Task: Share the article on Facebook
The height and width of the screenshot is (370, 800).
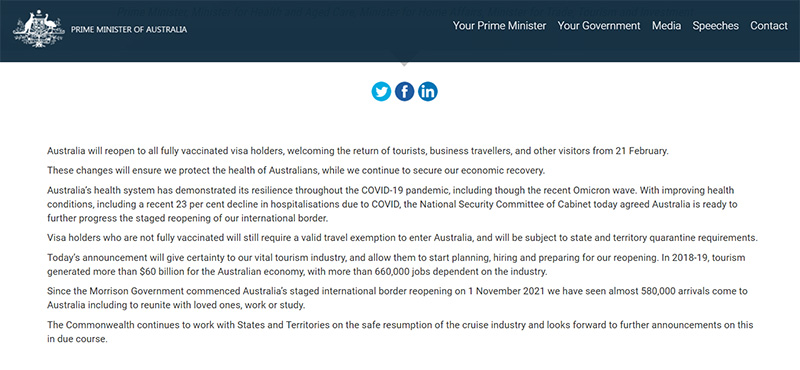Action: pos(405,91)
